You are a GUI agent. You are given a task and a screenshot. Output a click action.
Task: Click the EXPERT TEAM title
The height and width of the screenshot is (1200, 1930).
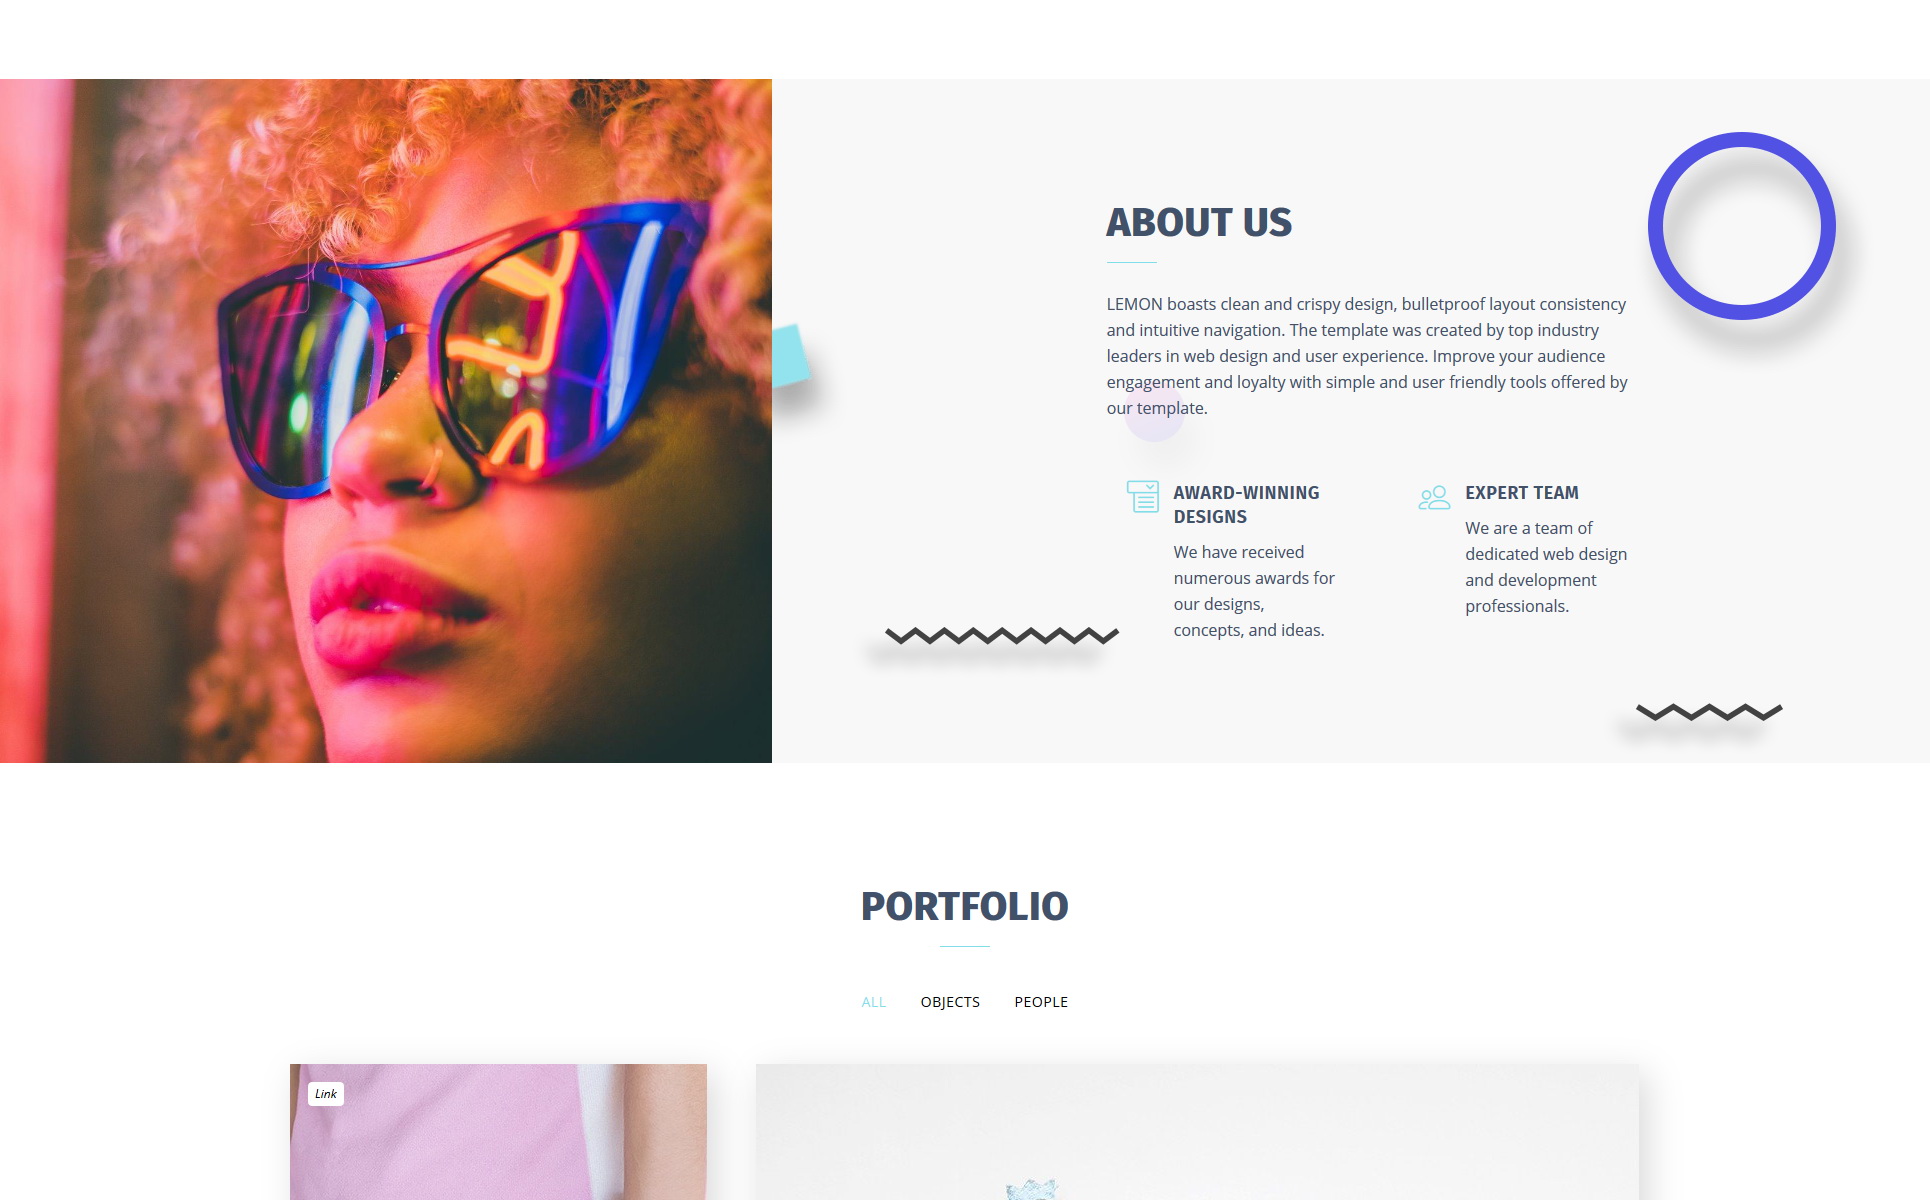(x=1522, y=493)
